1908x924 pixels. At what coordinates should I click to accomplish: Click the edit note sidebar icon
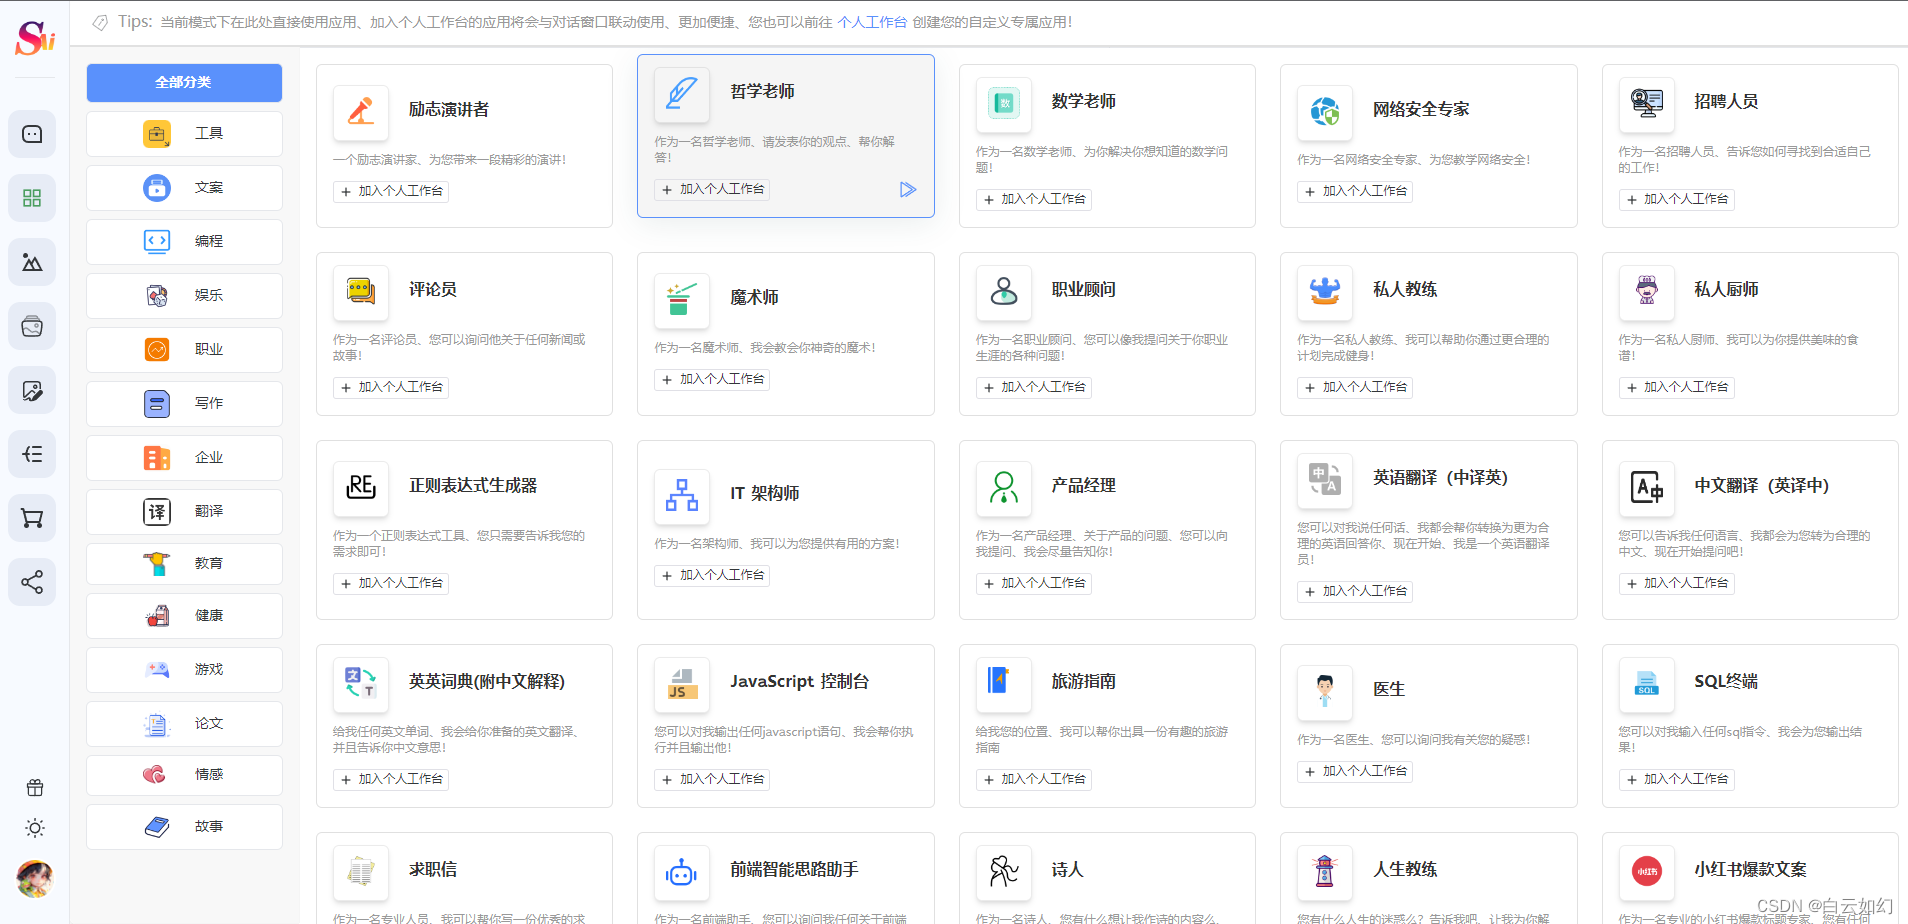(x=32, y=390)
